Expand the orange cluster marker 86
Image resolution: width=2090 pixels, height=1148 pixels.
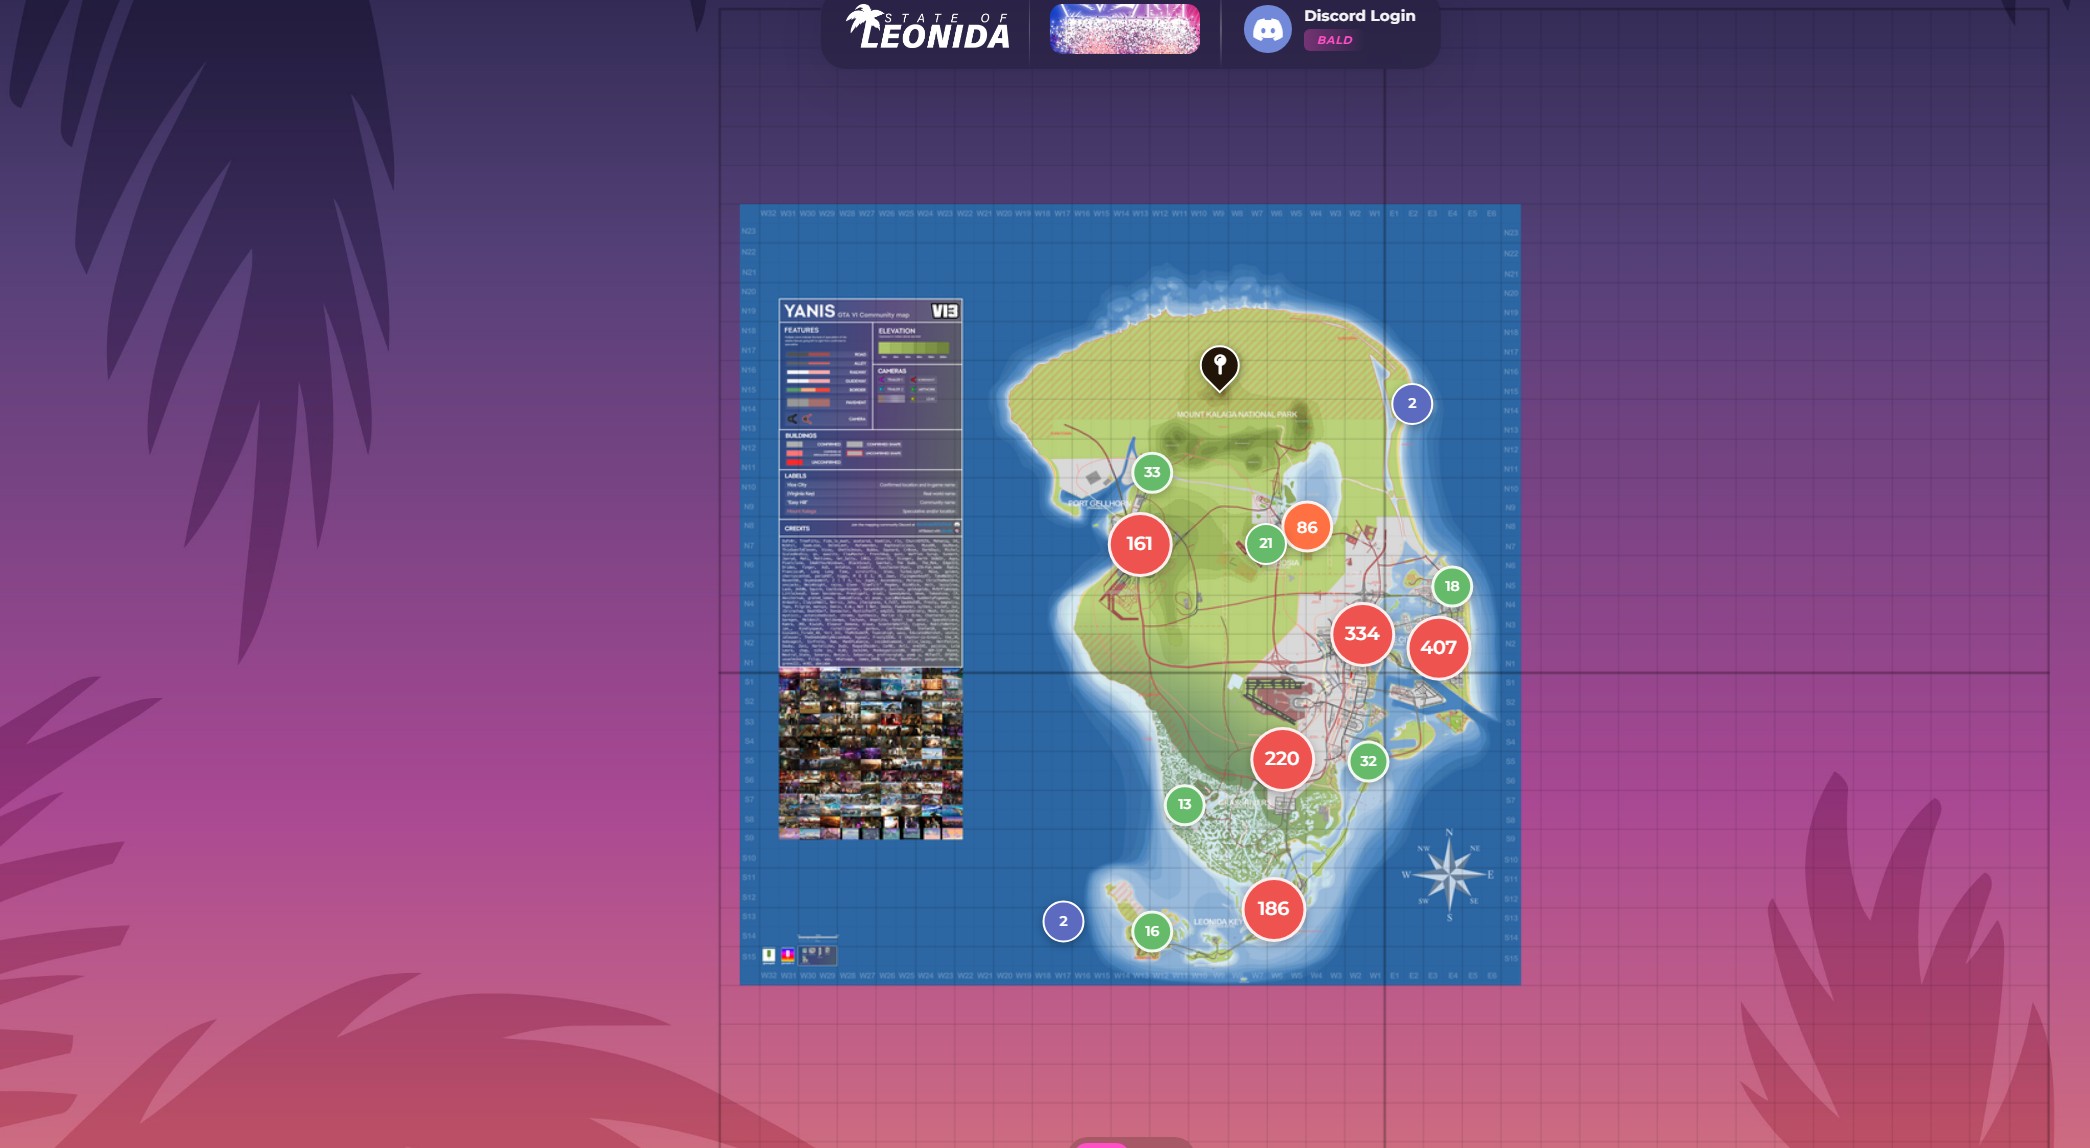(1307, 528)
